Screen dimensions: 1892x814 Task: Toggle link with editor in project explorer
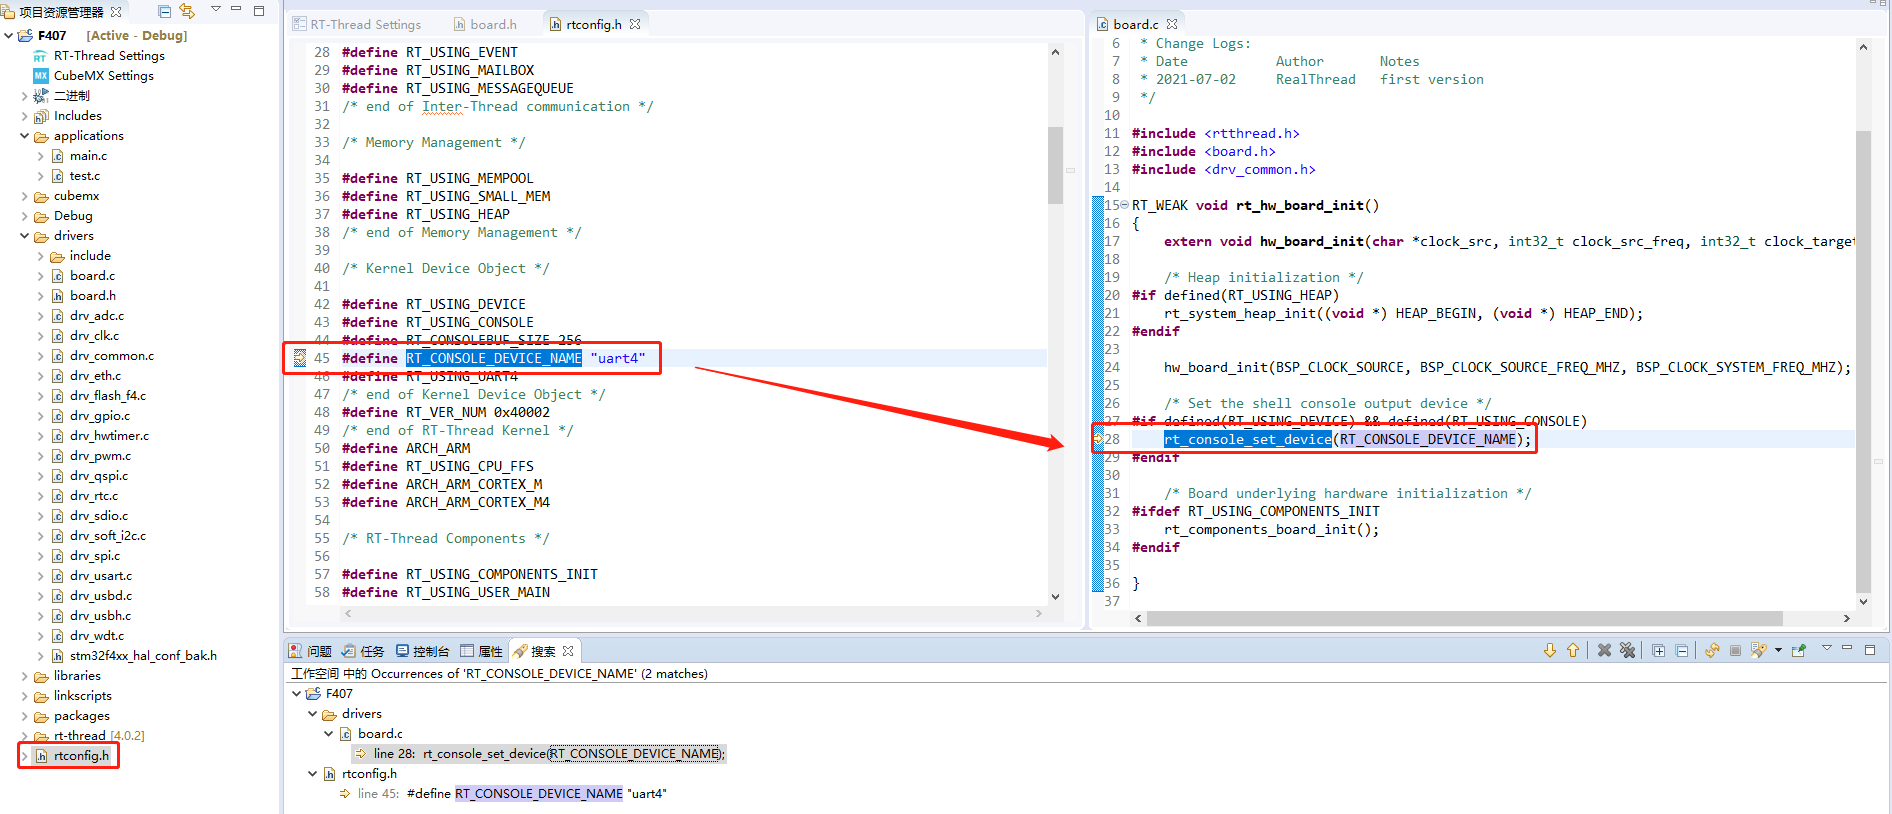point(187,11)
